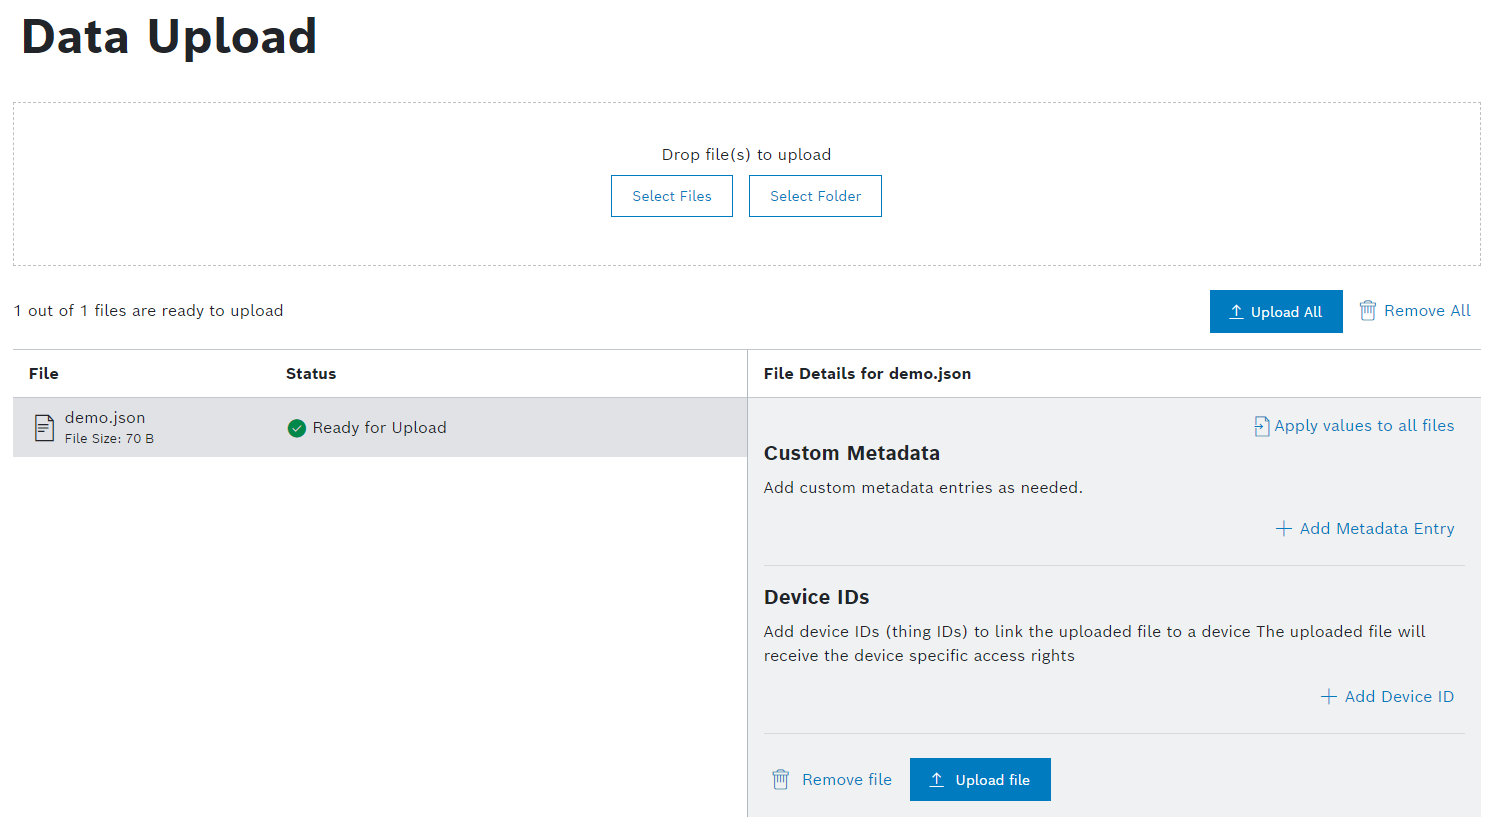The width and height of the screenshot is (1495, 832).
Task: Add a new entry via Add Metadata Entry
Action: point(1376,529)
